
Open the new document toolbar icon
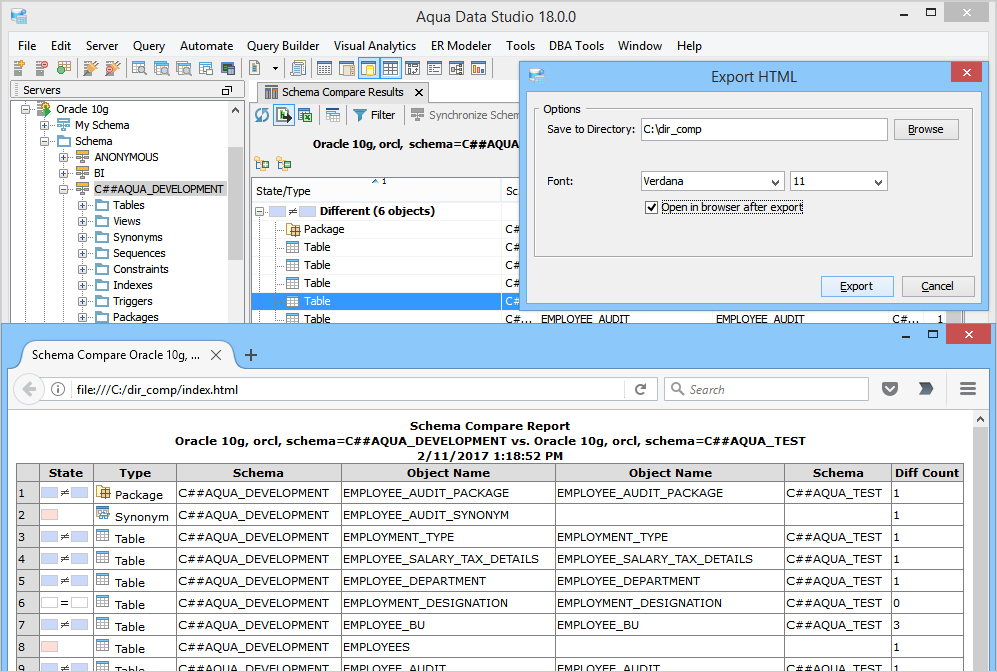pyautogui.click(x=255, y=67)
